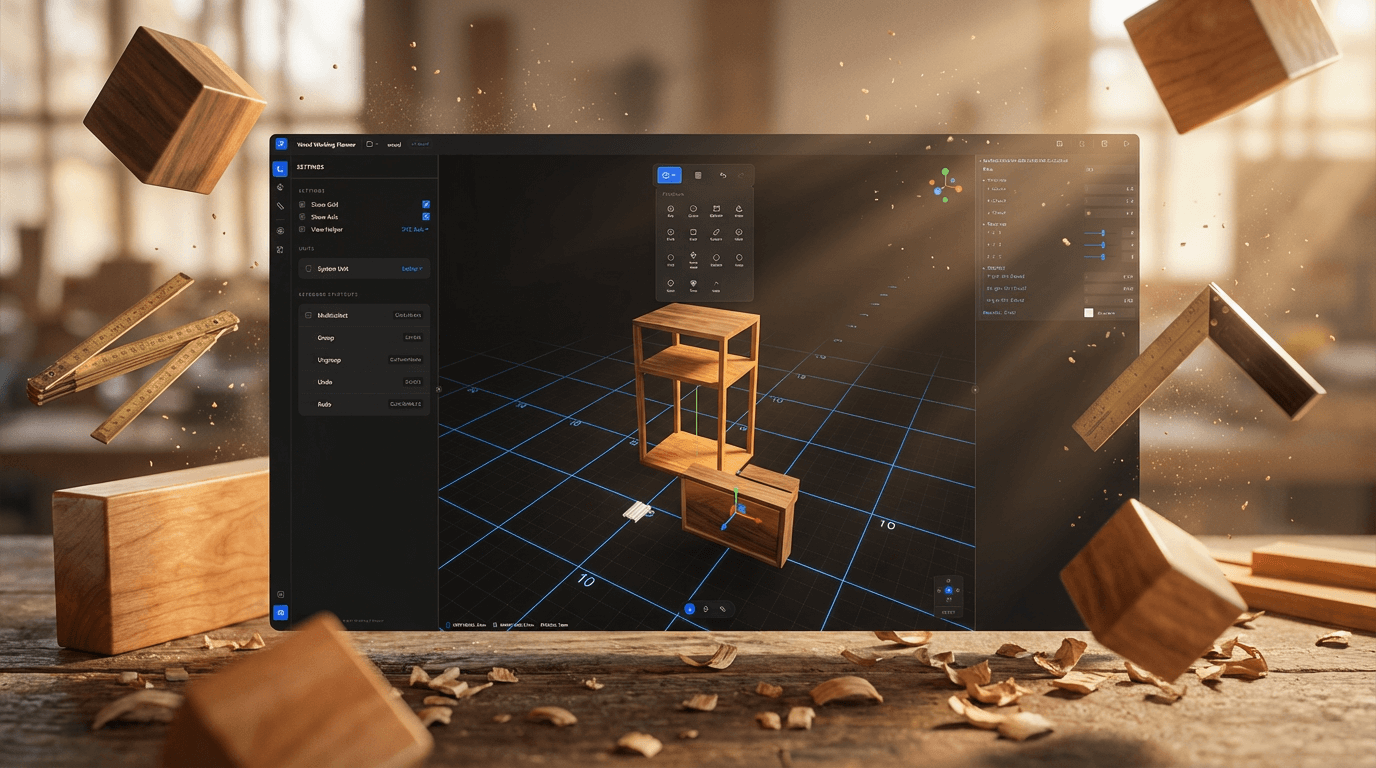Viewport: 1376px width, 768px height.
Task: Open the System Unit dropdown
Action: [x=412, y=269]
